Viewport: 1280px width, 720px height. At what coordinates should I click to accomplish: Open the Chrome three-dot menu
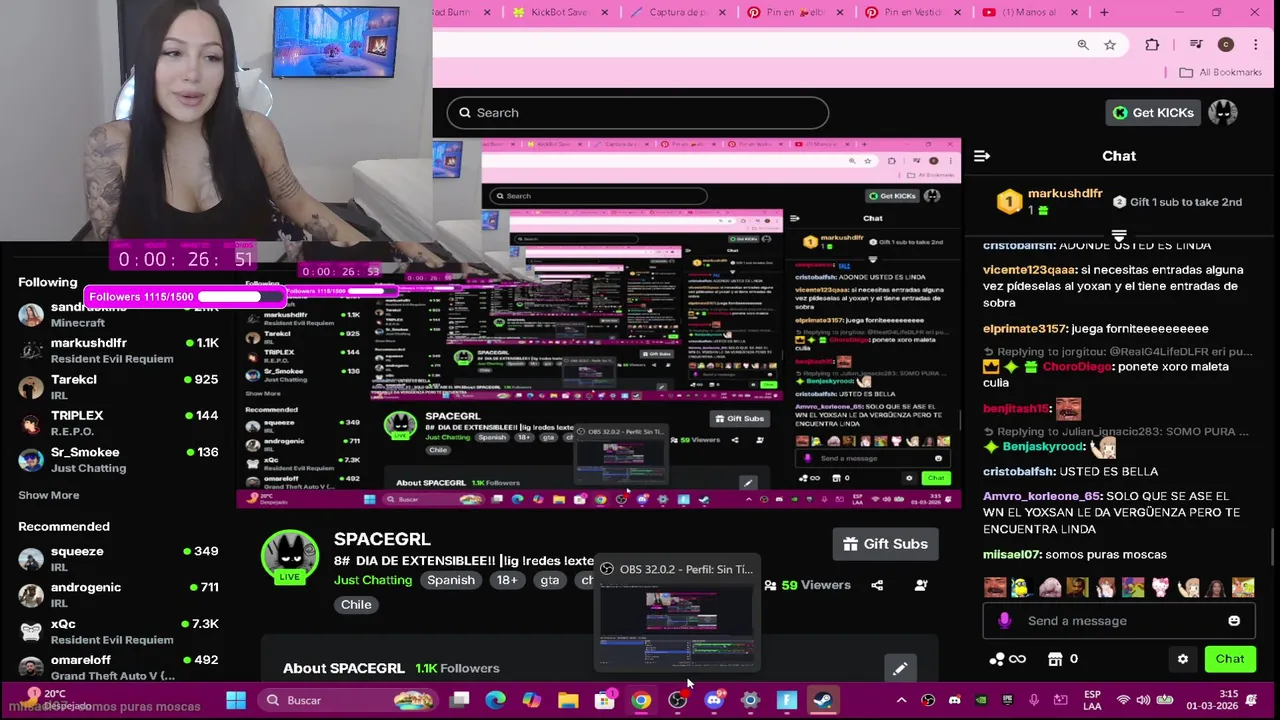pyautogui.click(x=1256, y=45)
